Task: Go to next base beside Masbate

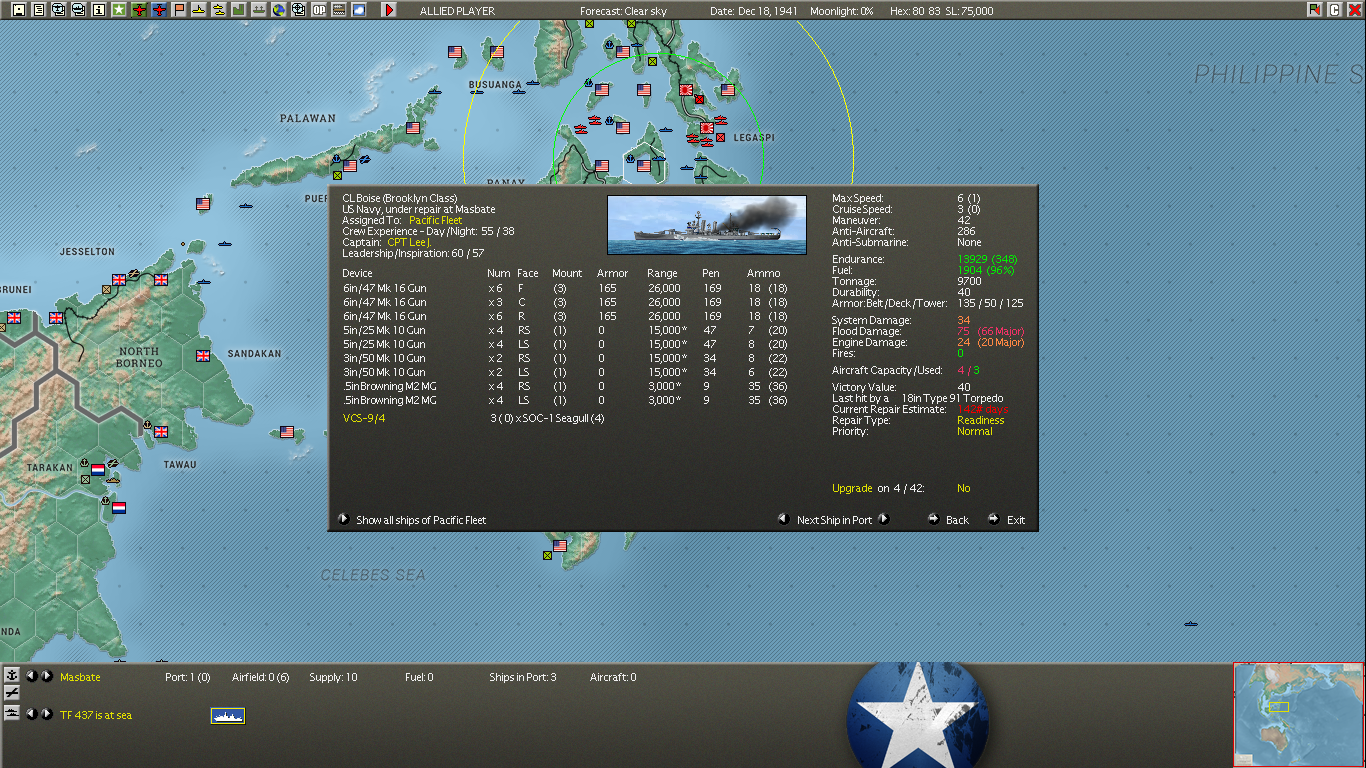Action: pyautogui.click(x=46, y=676)
